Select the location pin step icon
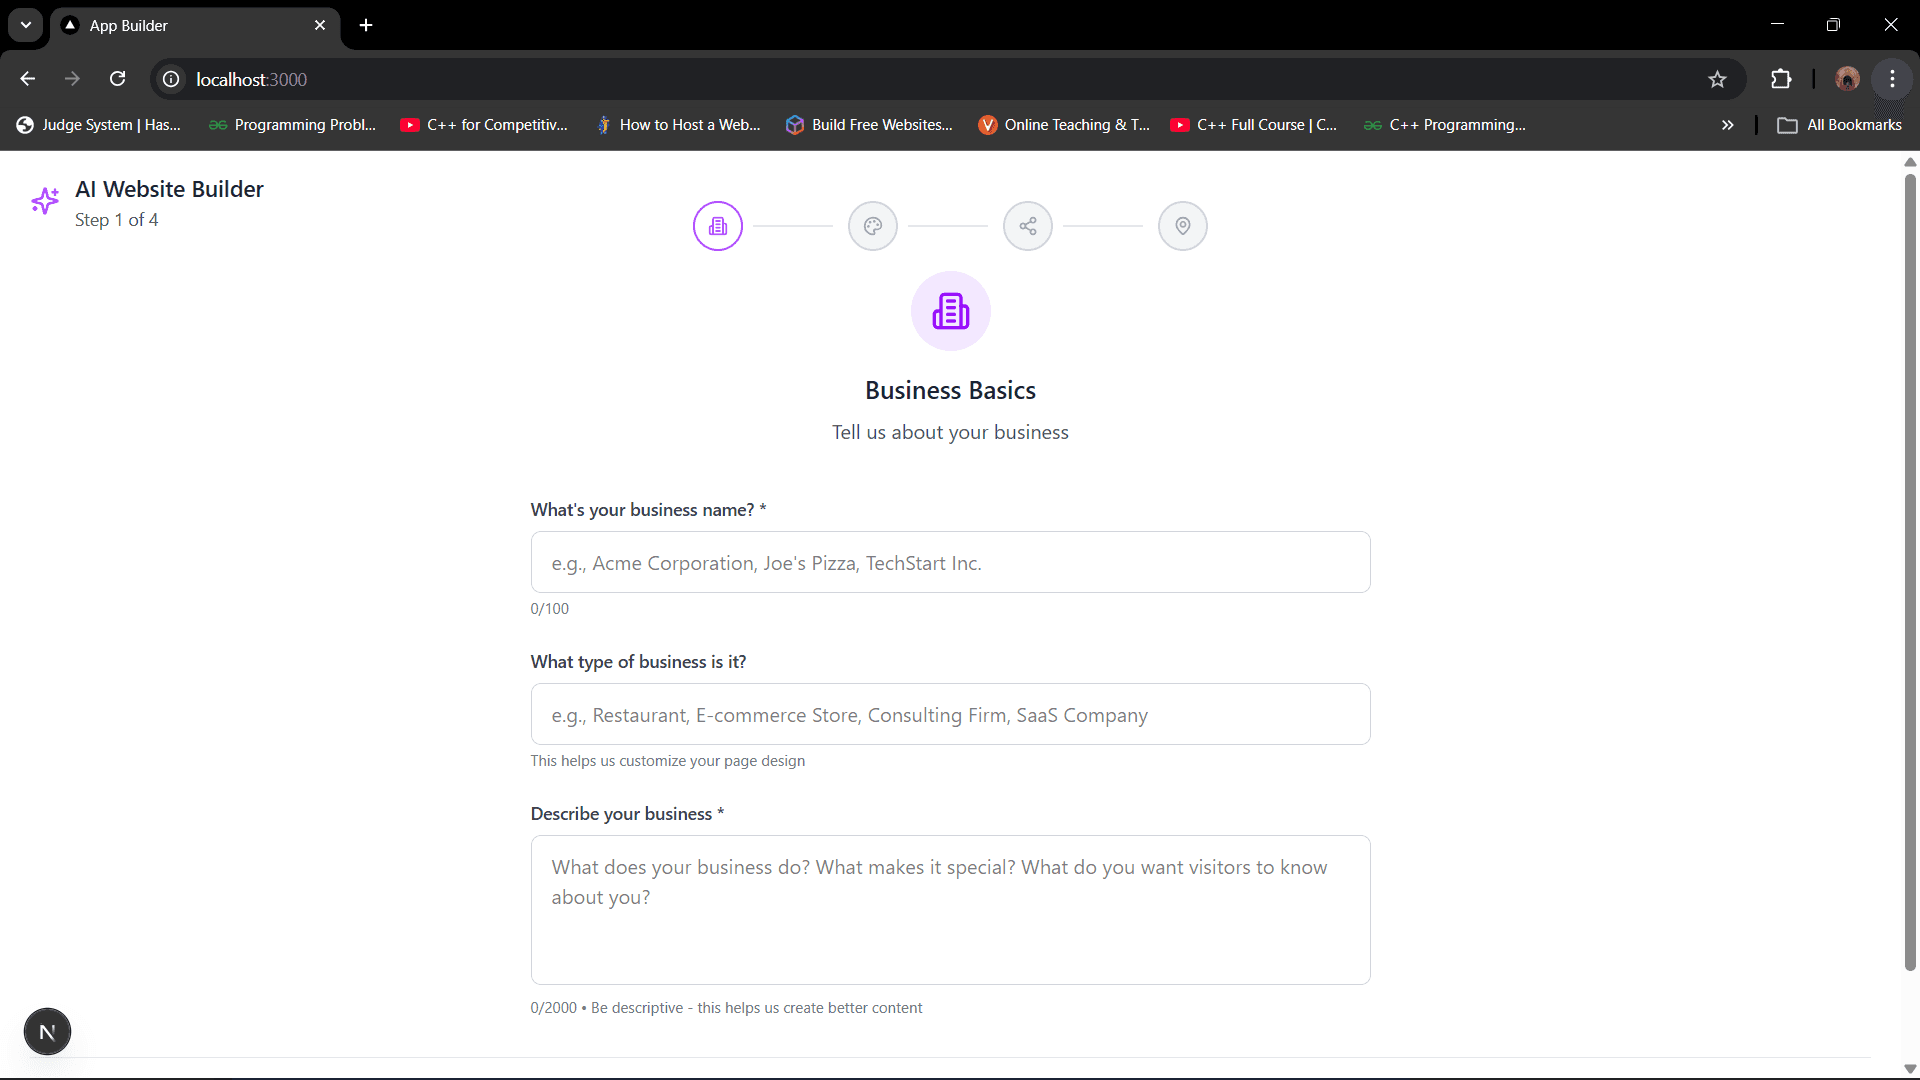 1182,226
